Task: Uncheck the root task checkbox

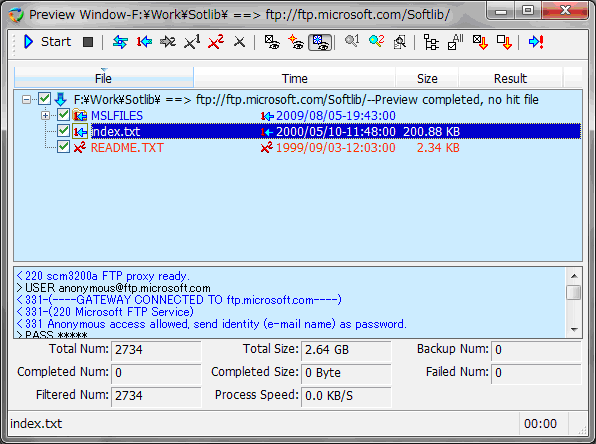Action: (x=44, y=99)
